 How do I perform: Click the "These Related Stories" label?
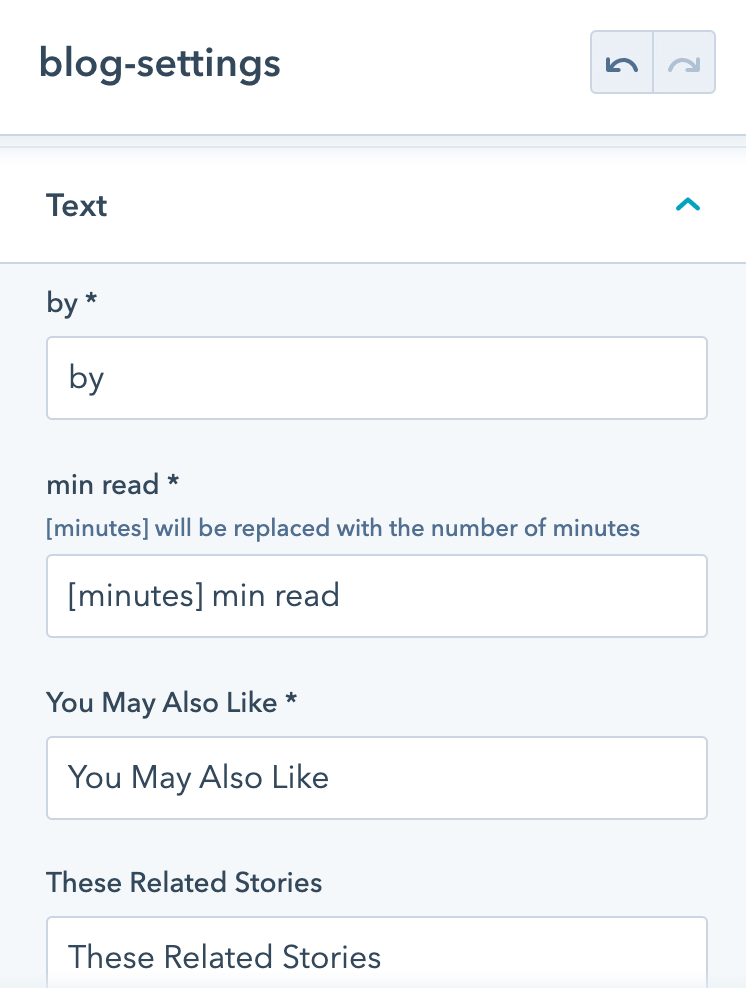184,883
